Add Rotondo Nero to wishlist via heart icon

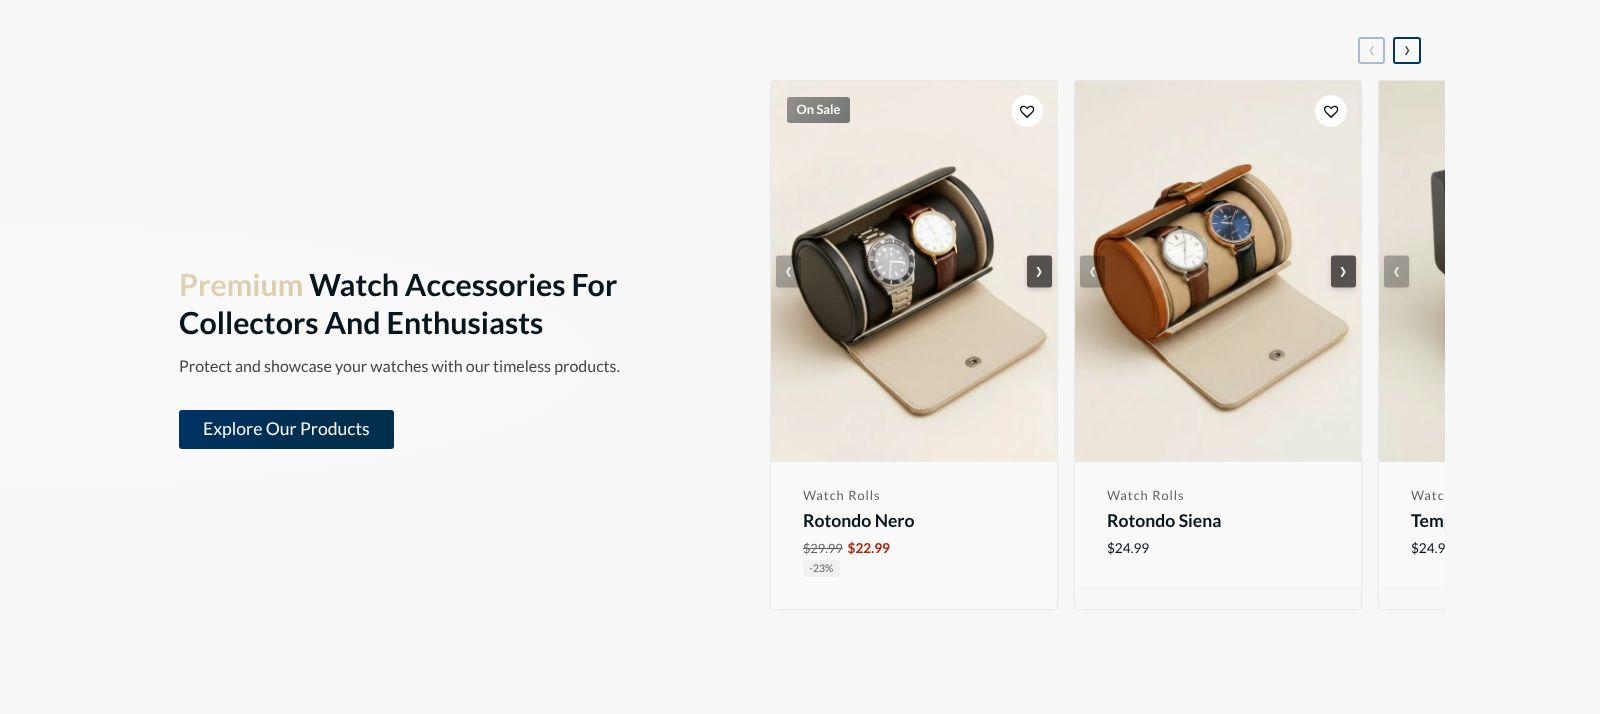pos(1027,111)
